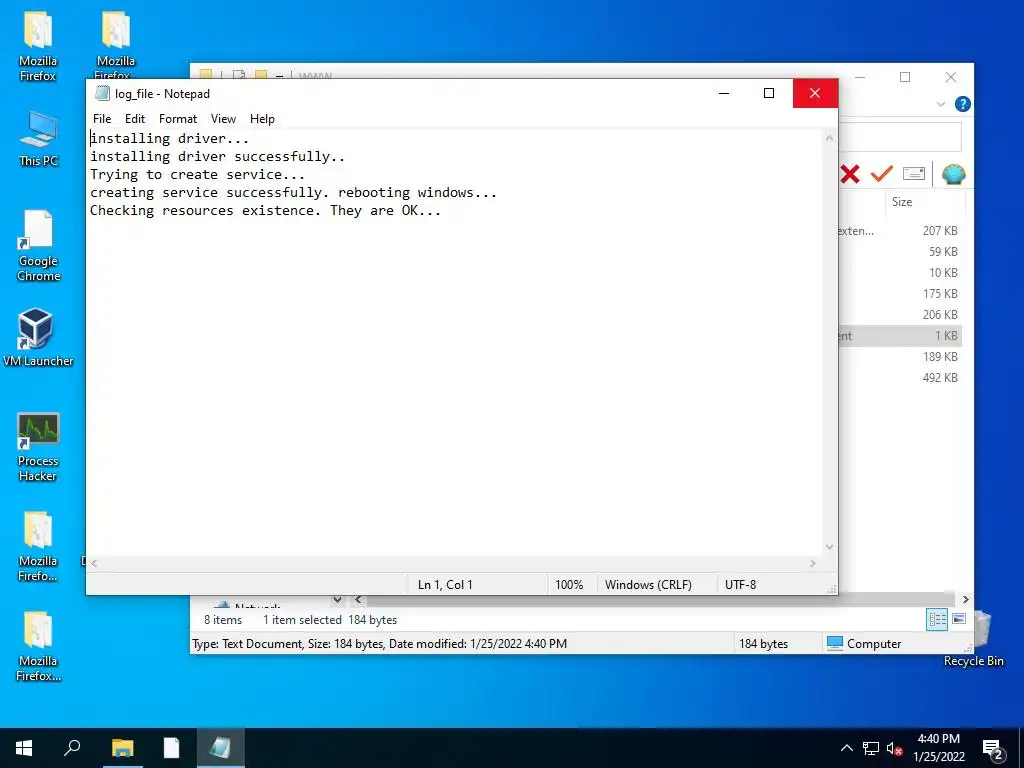Click the Explorer search box
This screenshot has width=1024, height=768.
[x=899, y=137]
